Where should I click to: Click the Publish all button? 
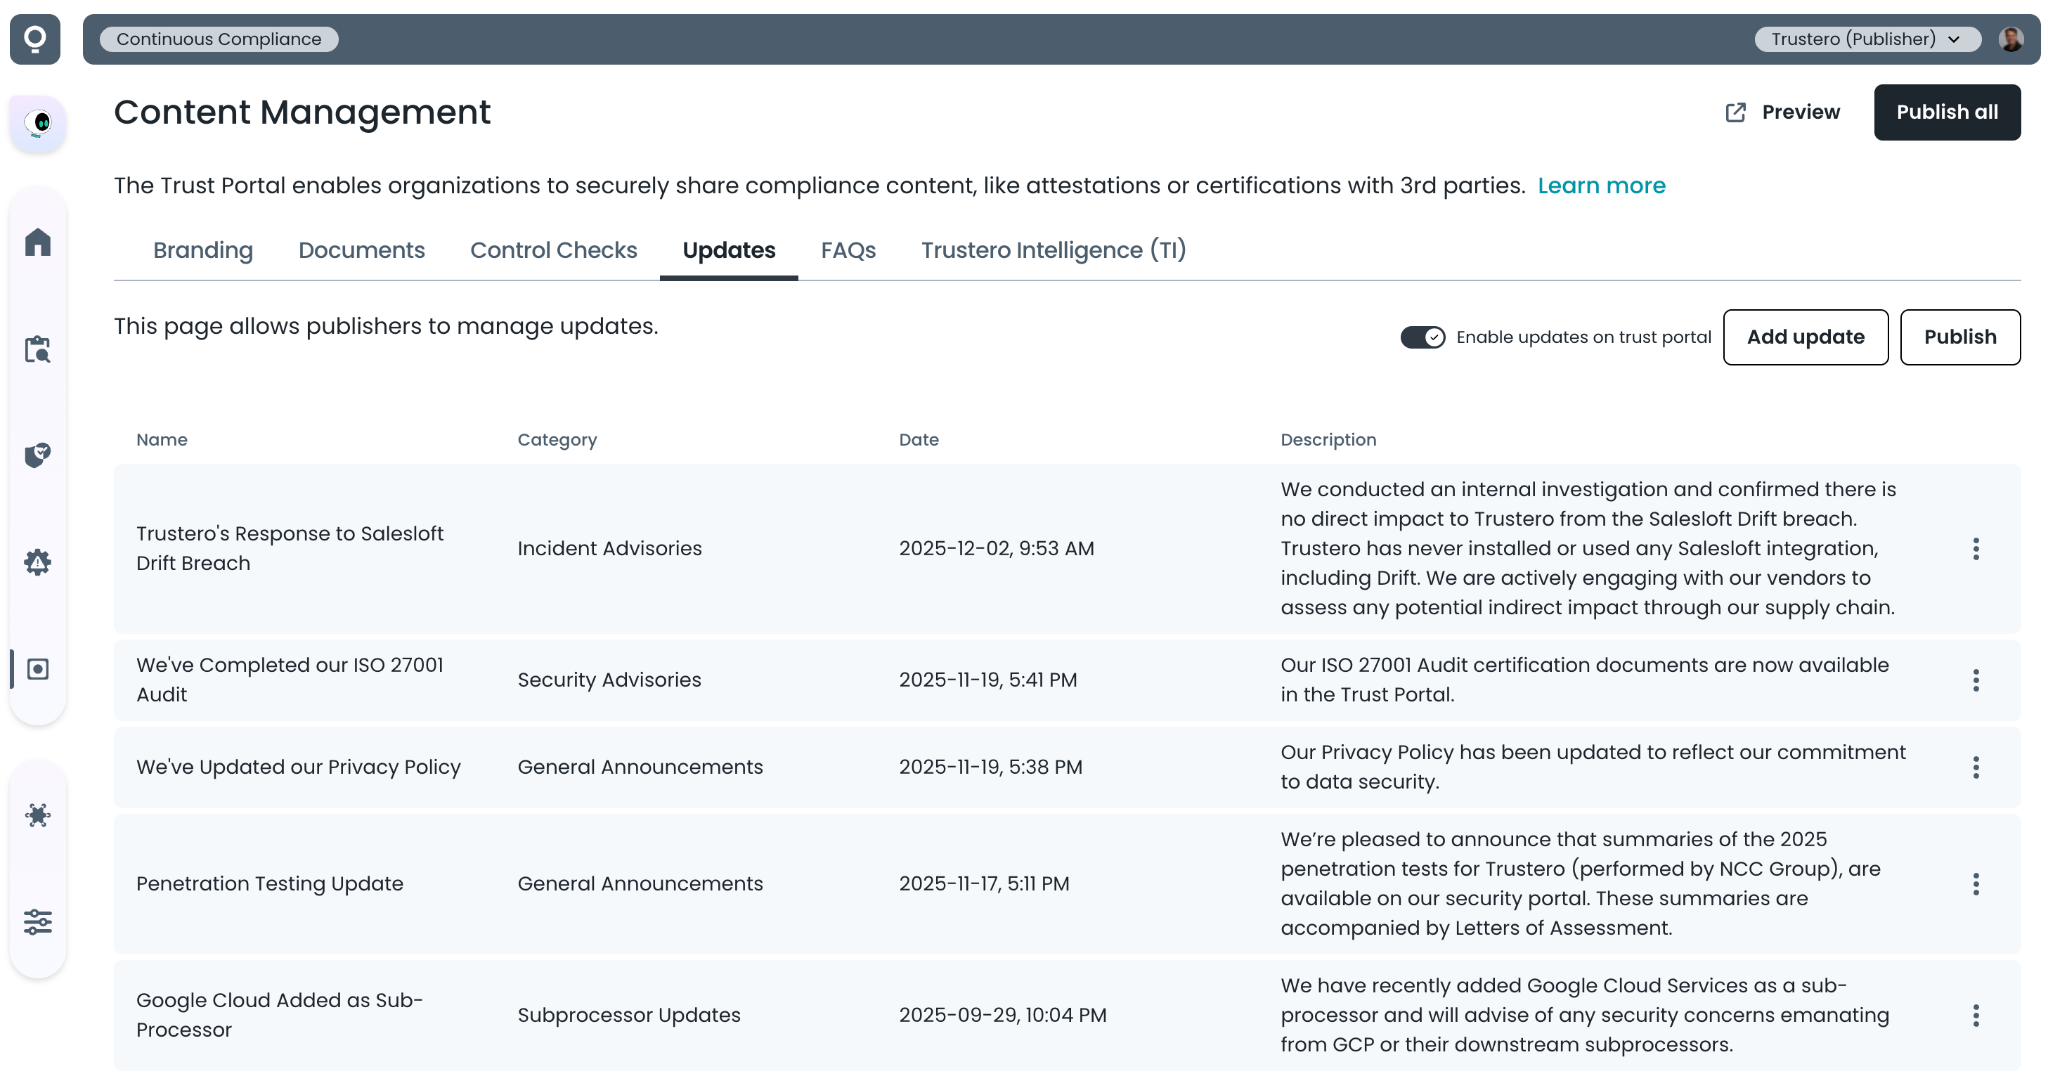(x=1946, y=112)
